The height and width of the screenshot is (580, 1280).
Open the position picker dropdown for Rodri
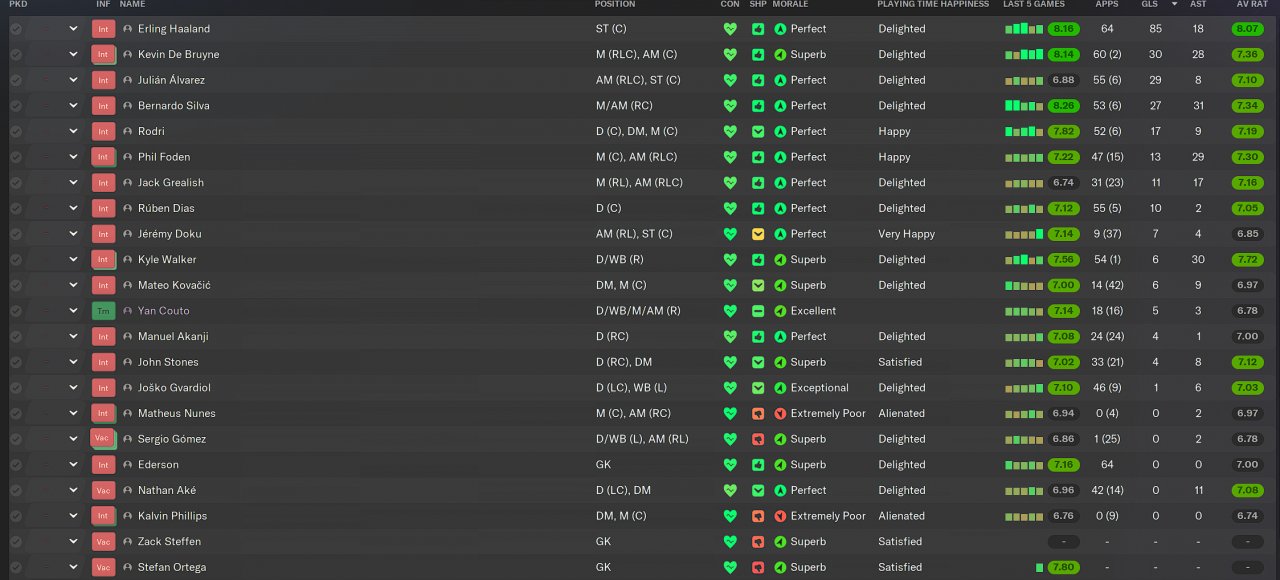coord(73,131)
